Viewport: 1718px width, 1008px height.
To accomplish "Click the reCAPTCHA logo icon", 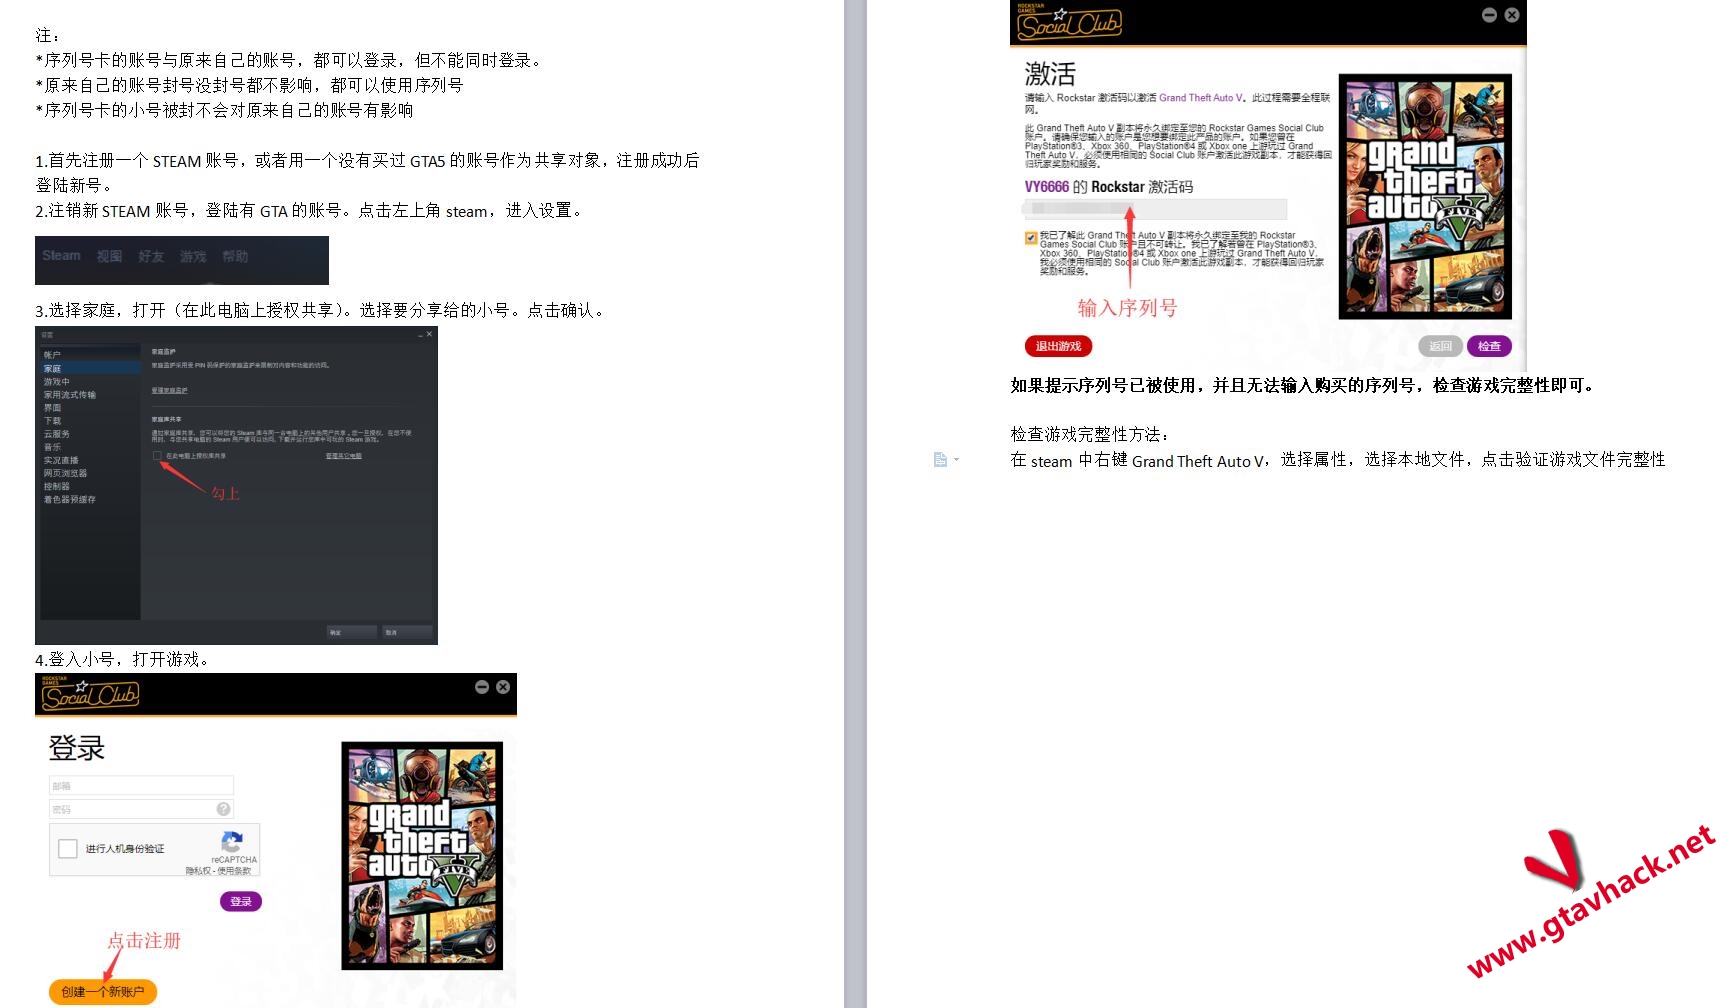I will tap(232, 841).
